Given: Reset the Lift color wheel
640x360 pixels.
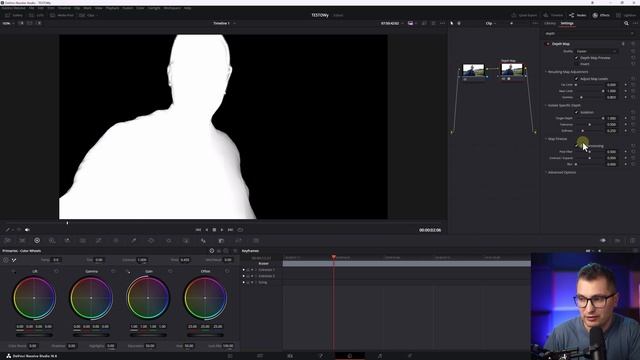Looking at the screenshot, I should coord(56,271).
